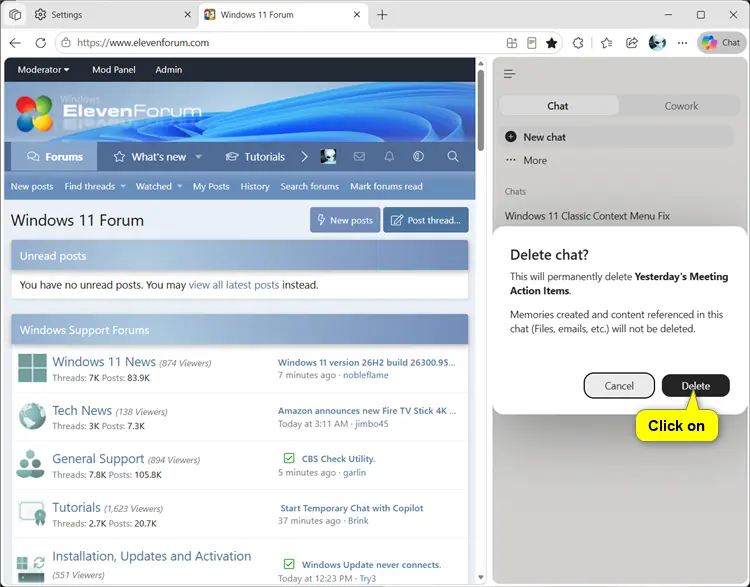This screenshot has width=750, height=587.
Task: Click New posts sub-navigation link
Action: point(32,187)
